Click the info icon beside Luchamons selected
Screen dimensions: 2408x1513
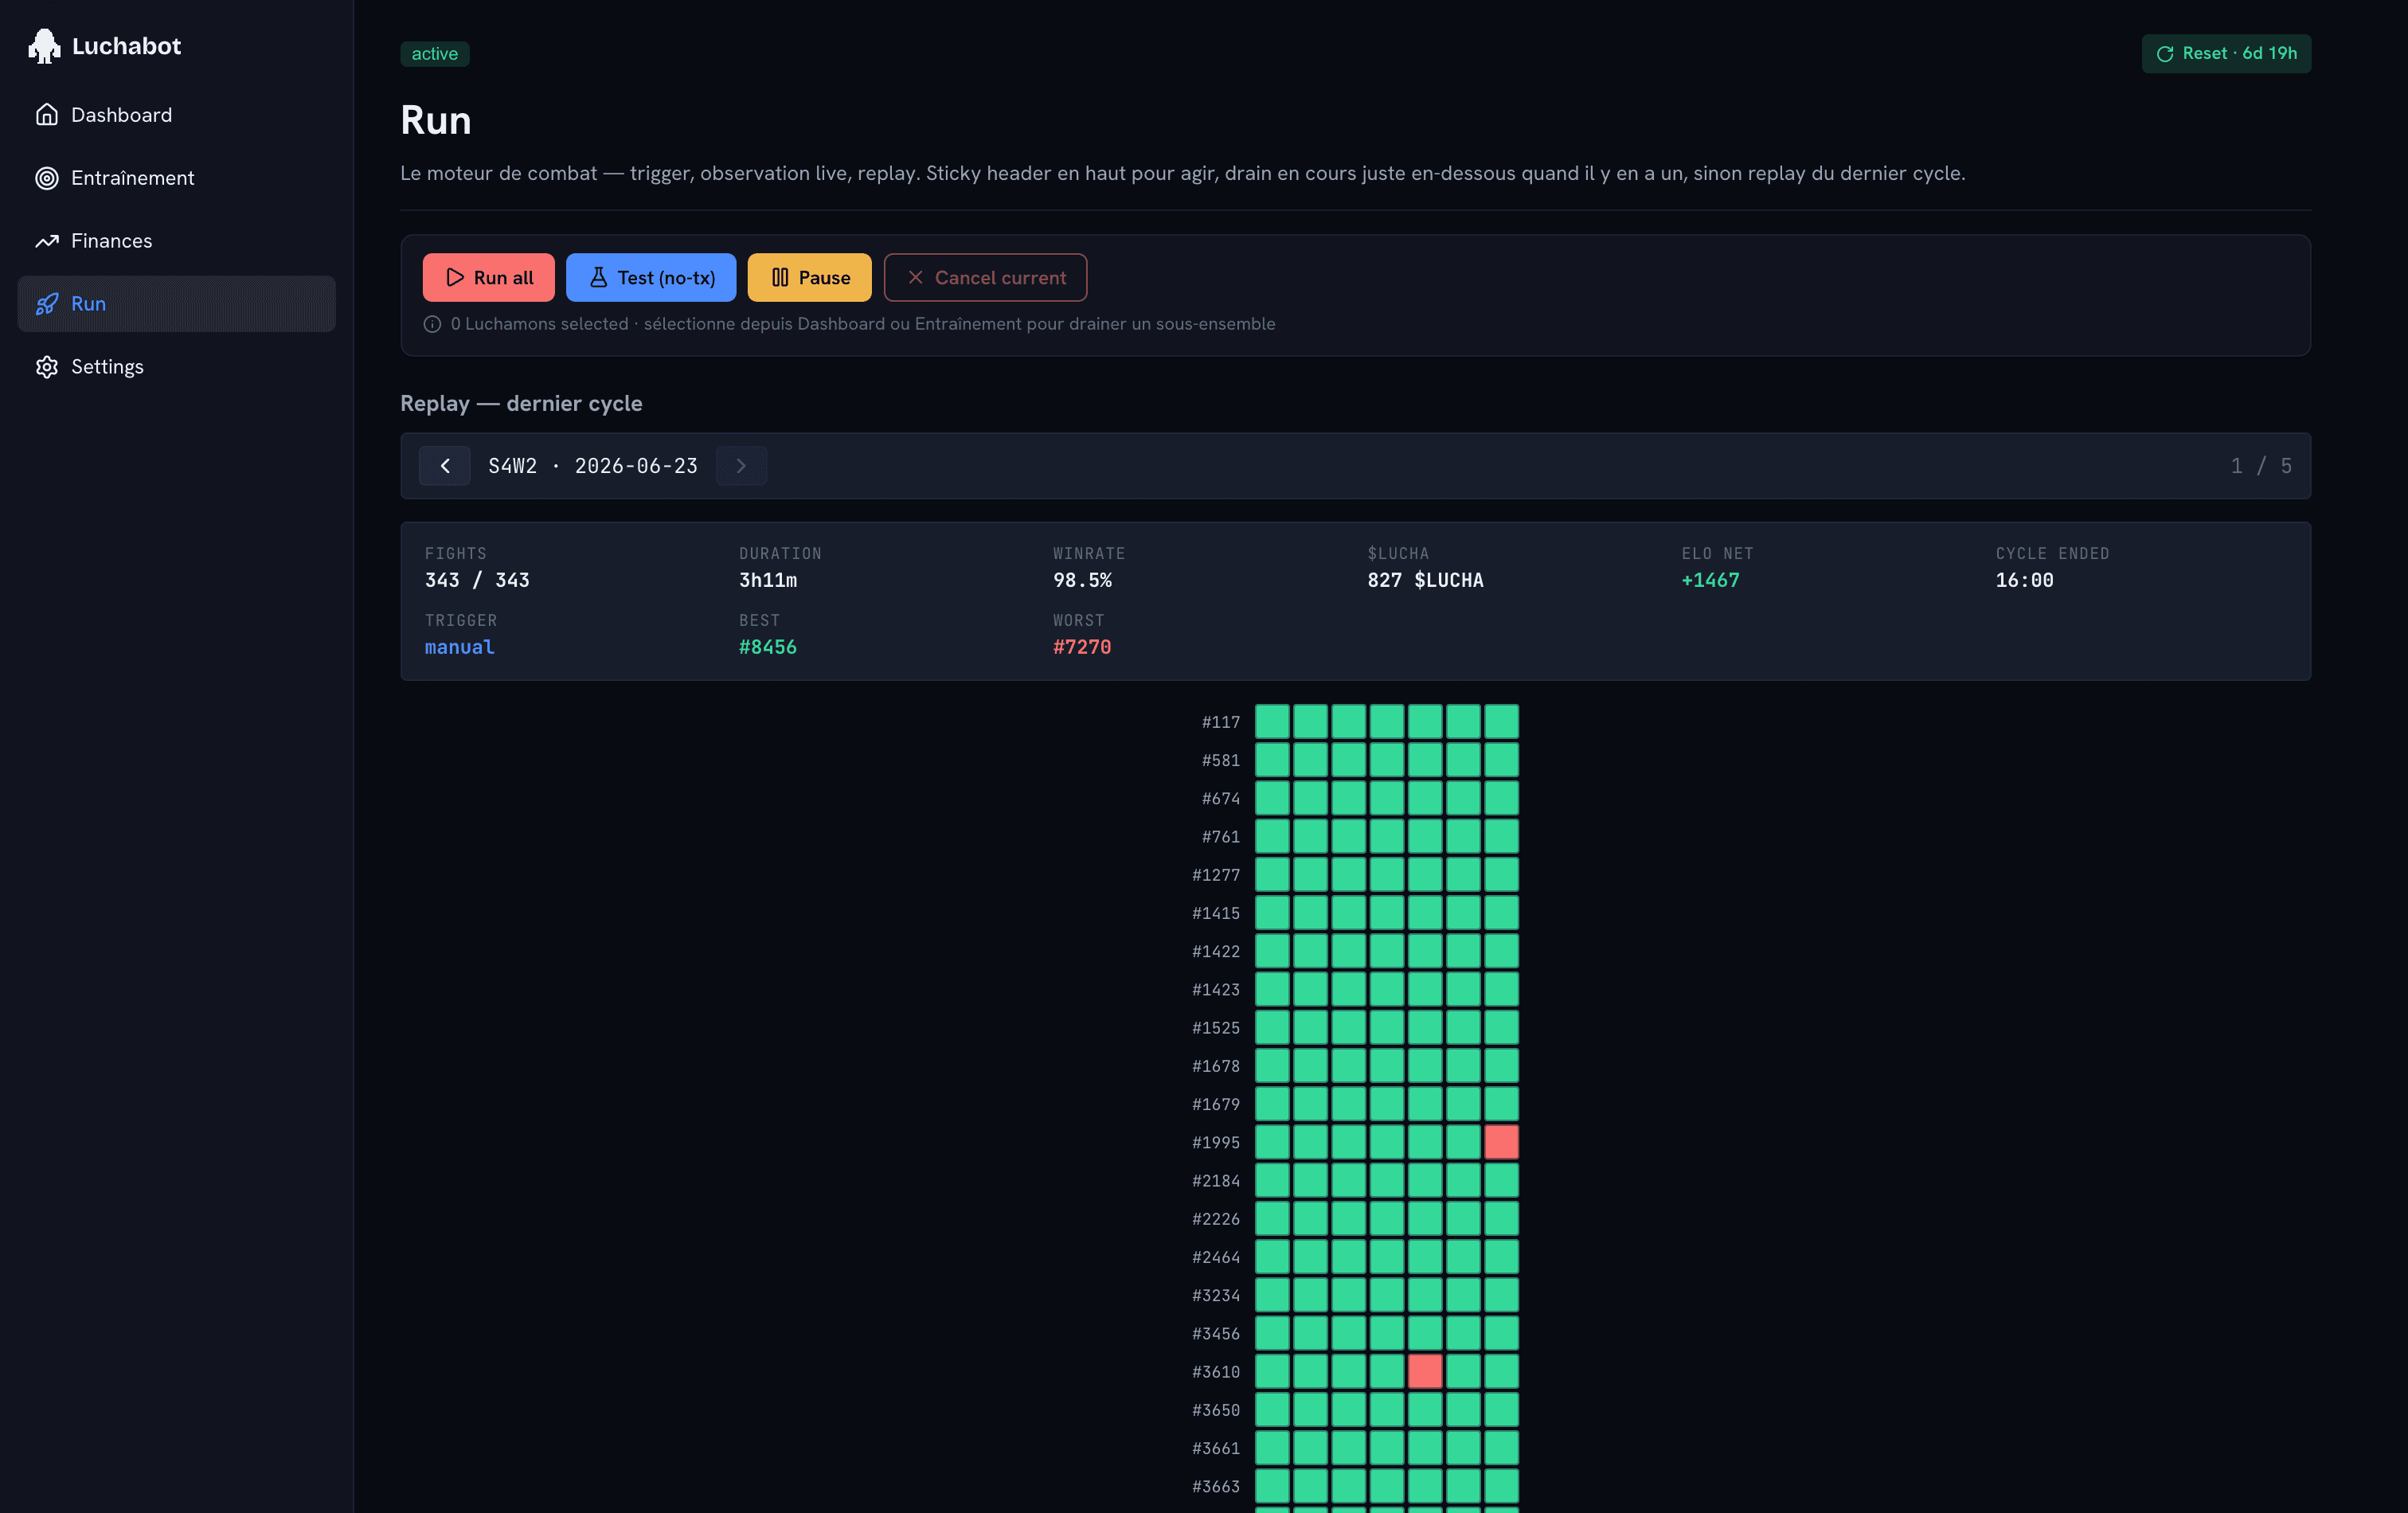tap(432, 324)
